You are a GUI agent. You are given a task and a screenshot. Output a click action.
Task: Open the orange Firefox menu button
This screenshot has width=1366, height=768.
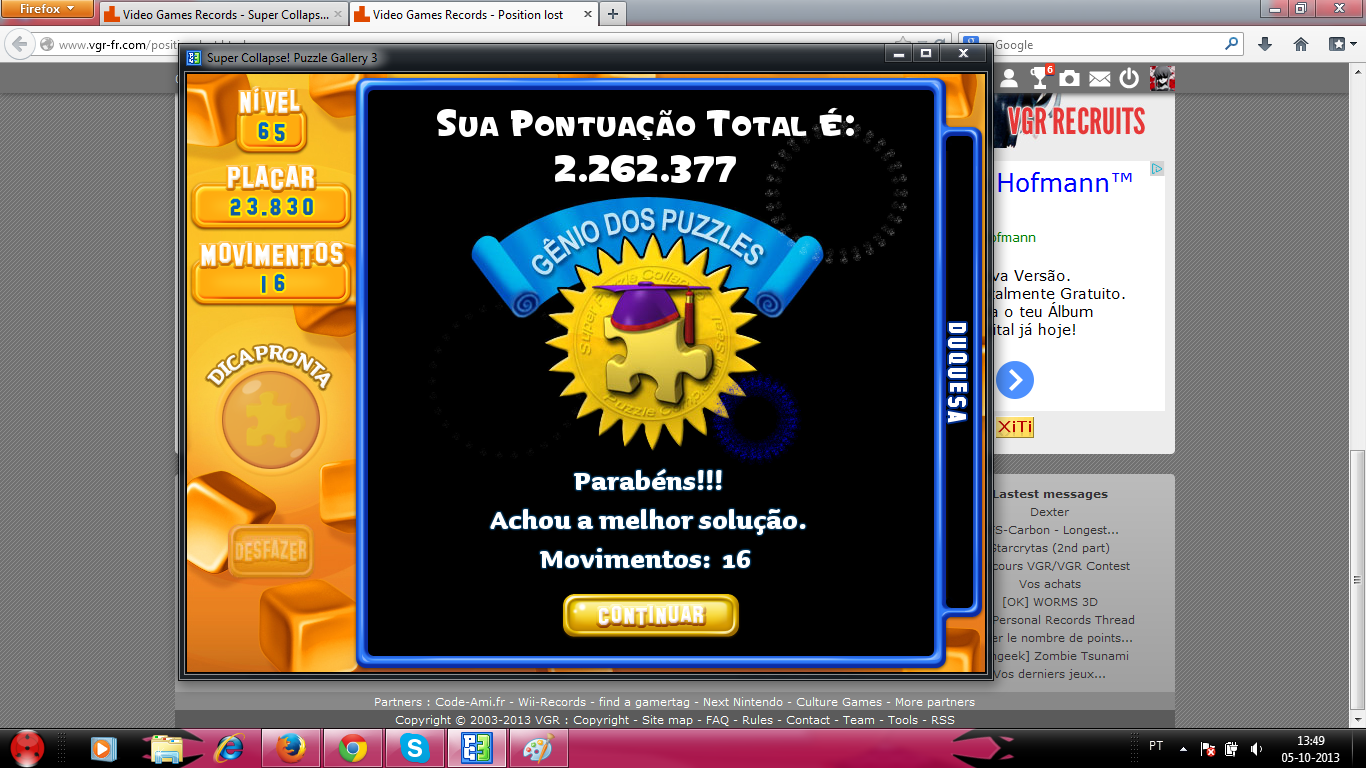[47, 9]
